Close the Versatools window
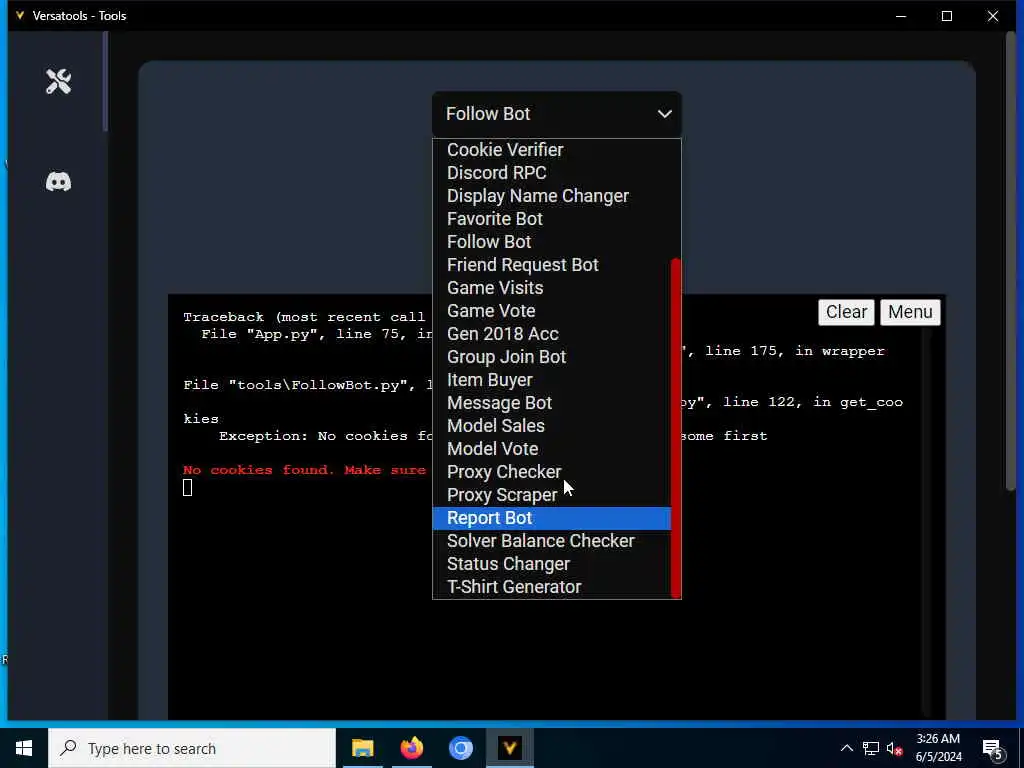 coord(993,16)
